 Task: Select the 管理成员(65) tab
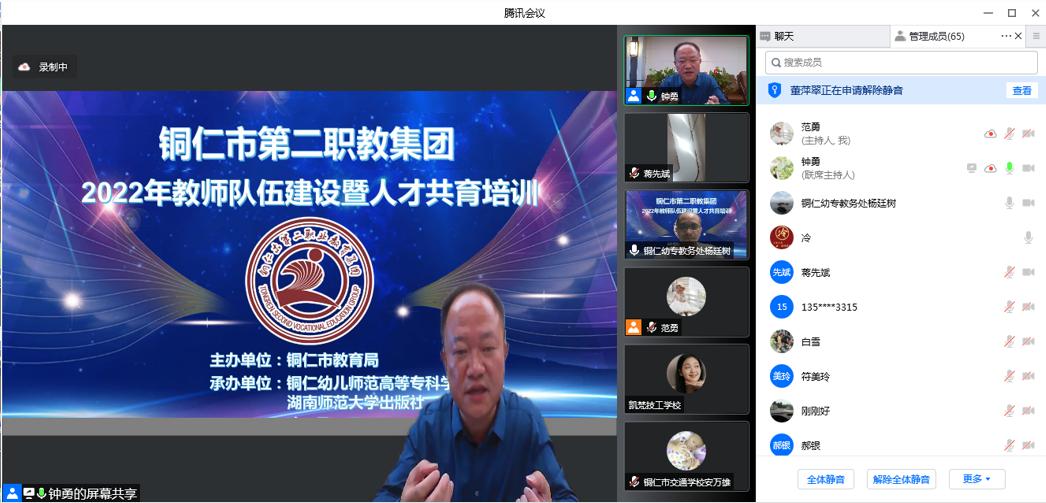click(936, 37)
